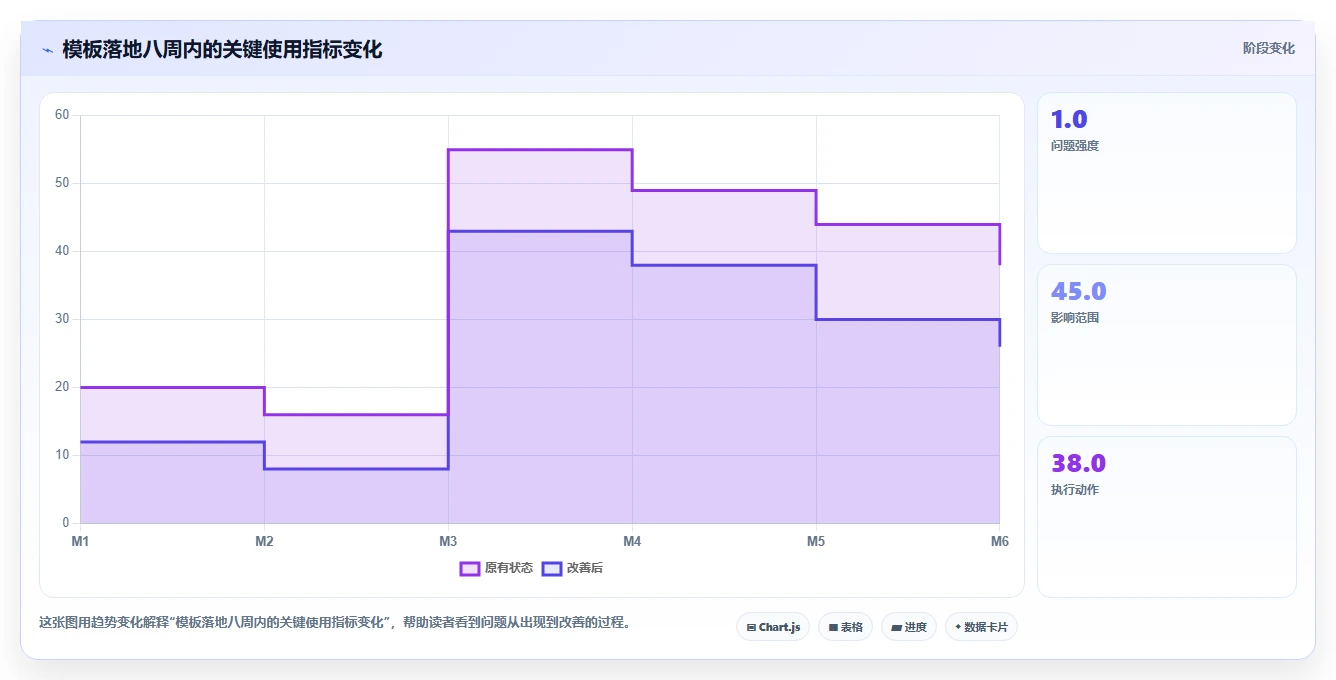1336x680 pixels.
Task: Click the blue 改善后 legend swatch
Action: [552, 568]
